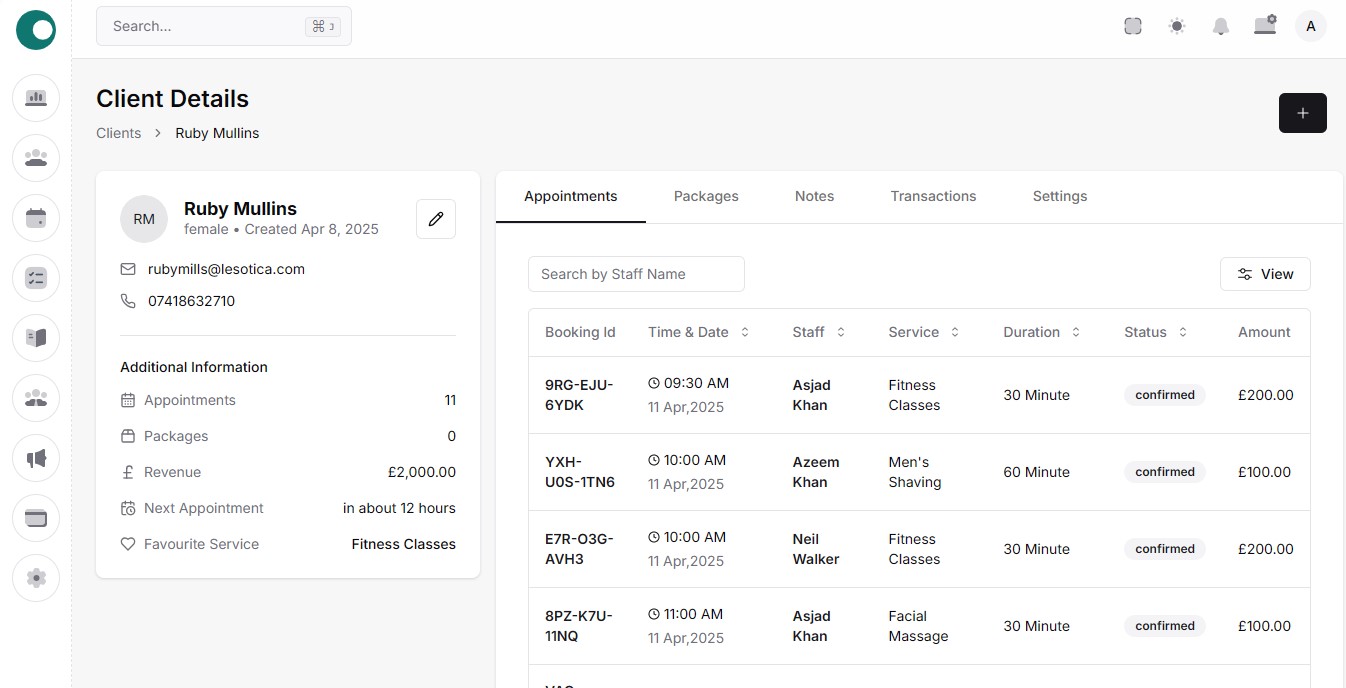1346x688 pixels.
Task: Click the settings gear in sidebar
Action: point(36,578)
